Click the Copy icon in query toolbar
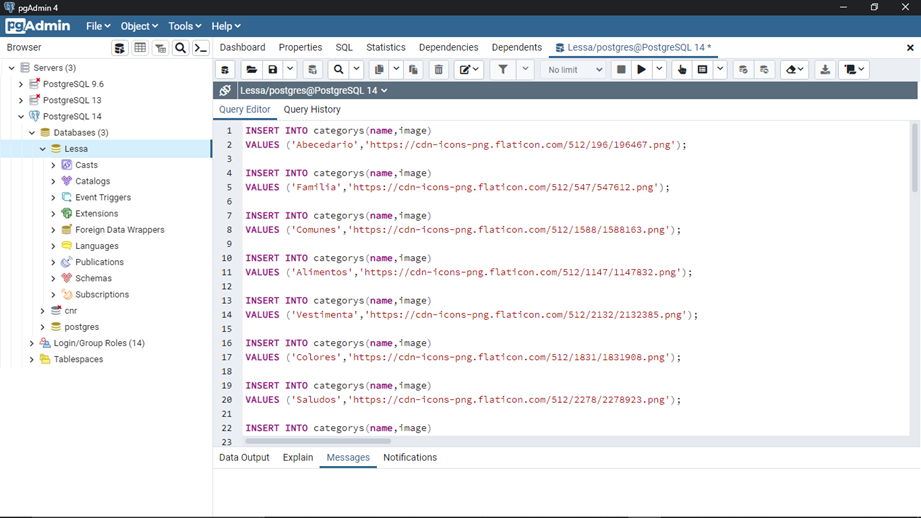Image resolution: width=921 pixels, height=518 pixels. (379, 70)
